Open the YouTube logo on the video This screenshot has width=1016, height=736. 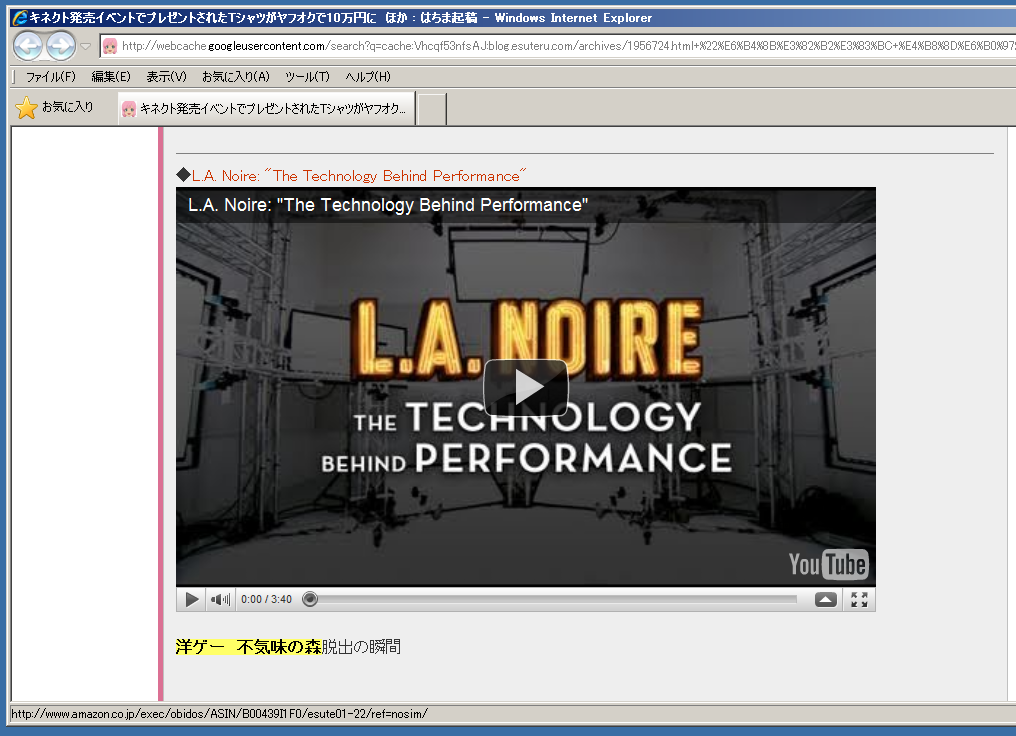827,564
